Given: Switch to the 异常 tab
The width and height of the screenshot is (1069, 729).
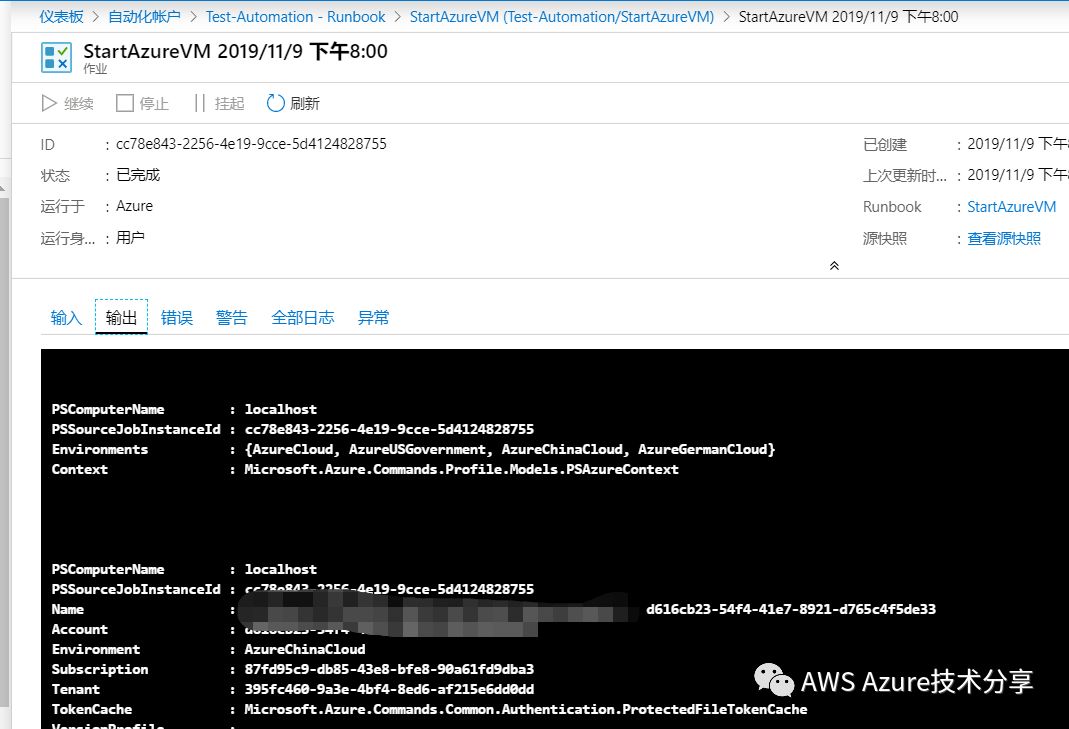Looking at the screenshot, I should tap(373, 318).
